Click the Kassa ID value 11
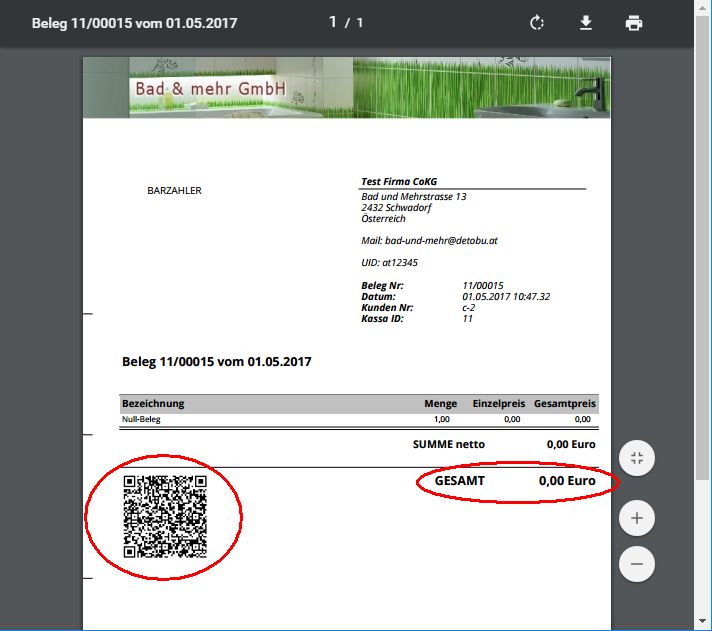This screenshot has height=631, width=712. (467, 318)
